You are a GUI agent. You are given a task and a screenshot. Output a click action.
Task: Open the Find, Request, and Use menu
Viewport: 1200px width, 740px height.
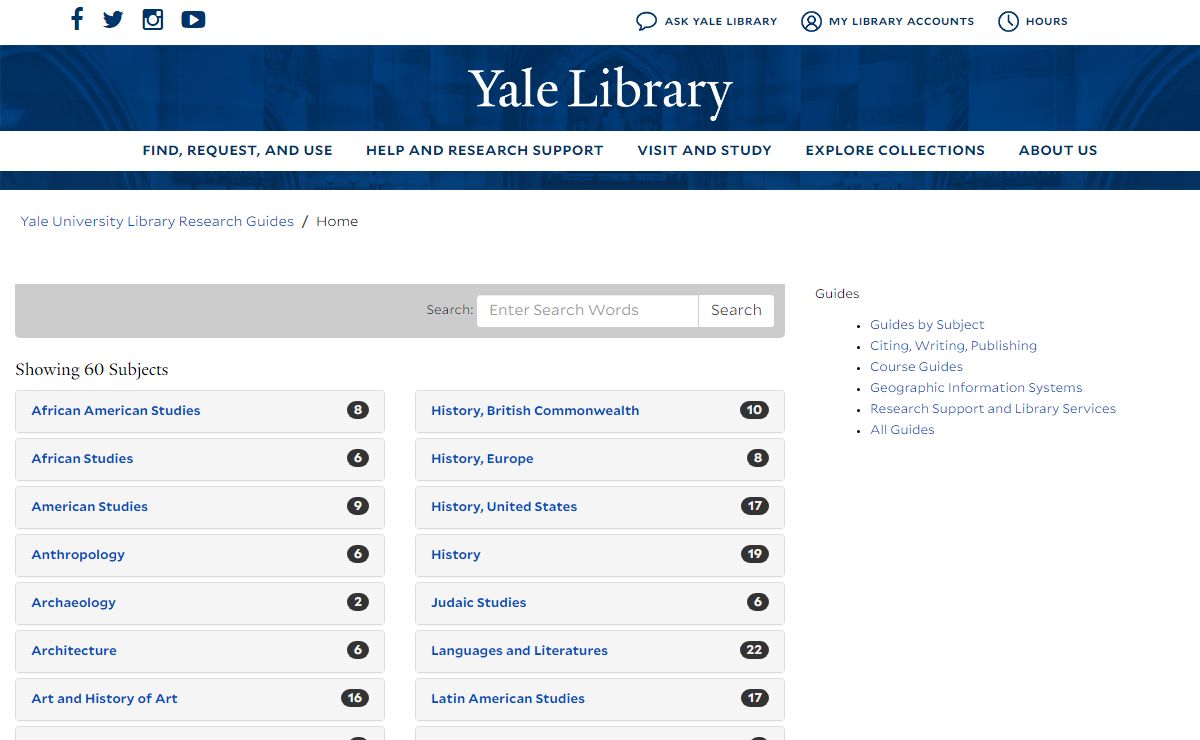click(237, 150)
